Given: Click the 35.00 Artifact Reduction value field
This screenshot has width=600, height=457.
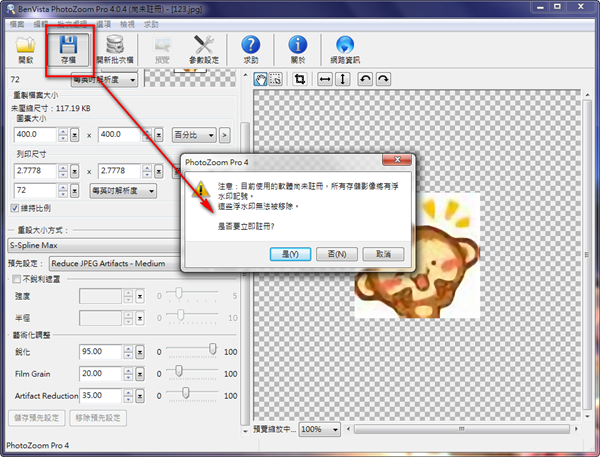Looking at the screenshot, I should (101, 395).
